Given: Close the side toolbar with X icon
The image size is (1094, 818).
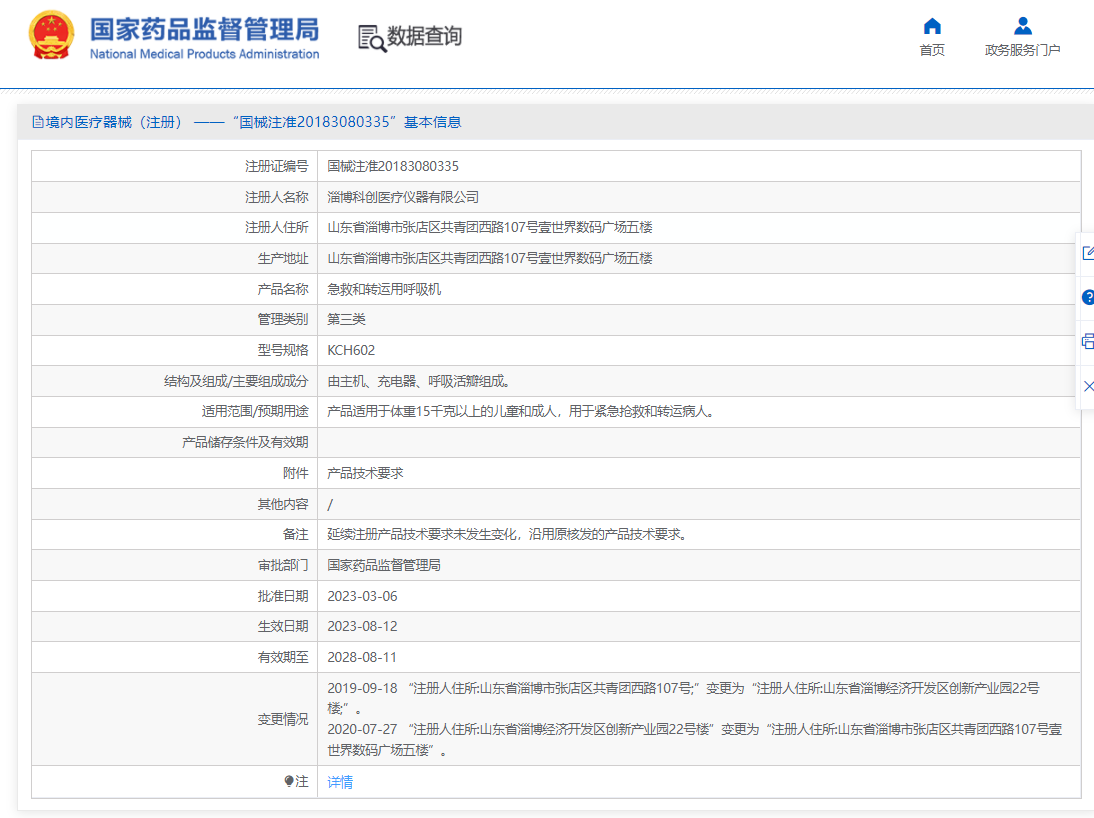Looking at the screenshot, I should (1088, 386).
